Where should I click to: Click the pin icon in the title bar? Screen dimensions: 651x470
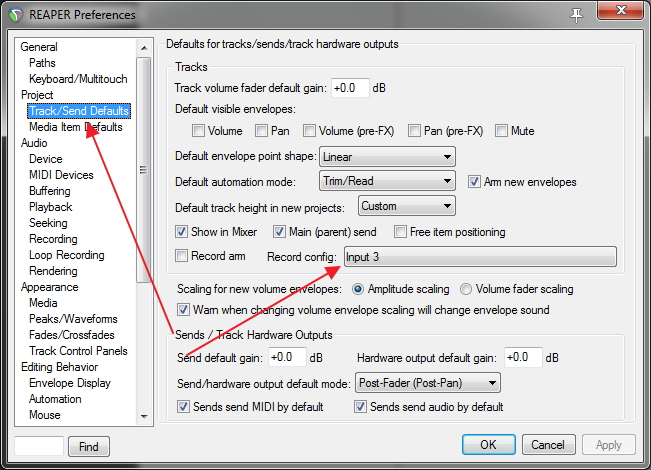(x=576, y=15)
